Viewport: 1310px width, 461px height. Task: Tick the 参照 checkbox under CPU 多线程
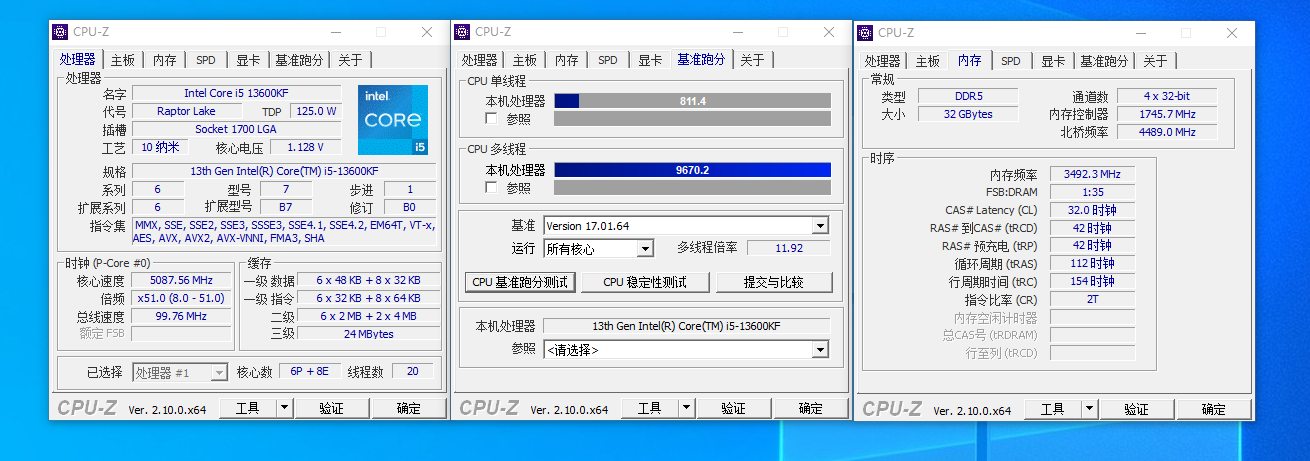pyautogui.click(x=491, y=188)
